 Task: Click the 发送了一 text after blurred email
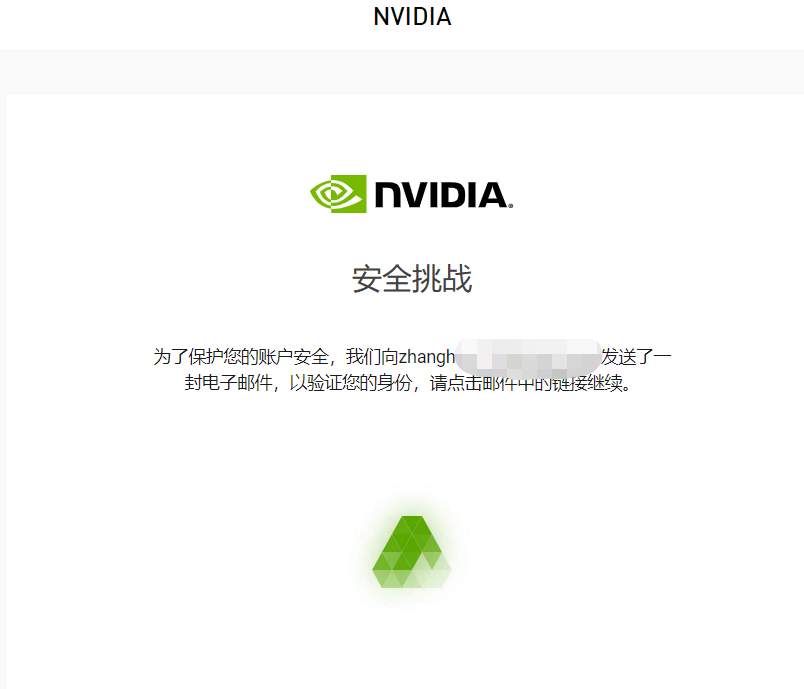pos(636,356)
